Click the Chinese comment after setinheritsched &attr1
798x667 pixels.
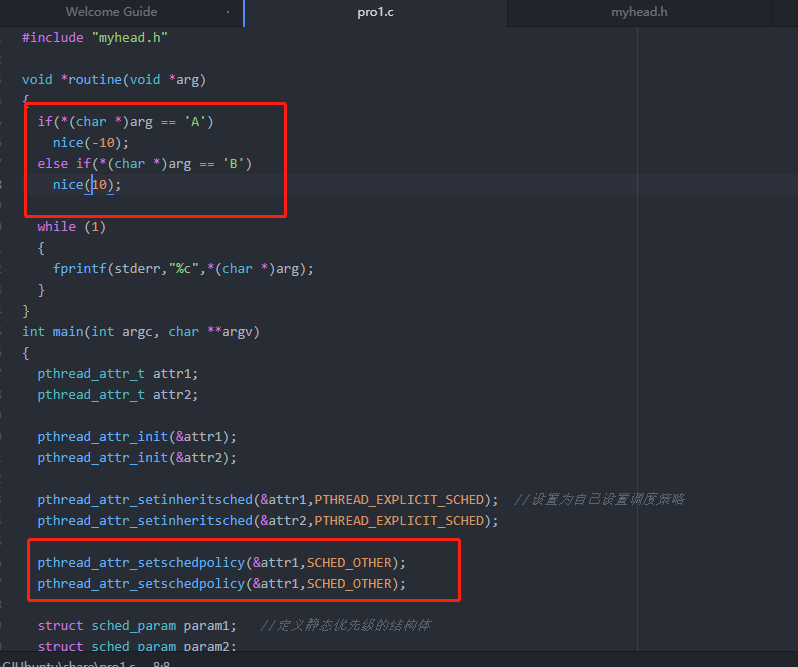600,500
